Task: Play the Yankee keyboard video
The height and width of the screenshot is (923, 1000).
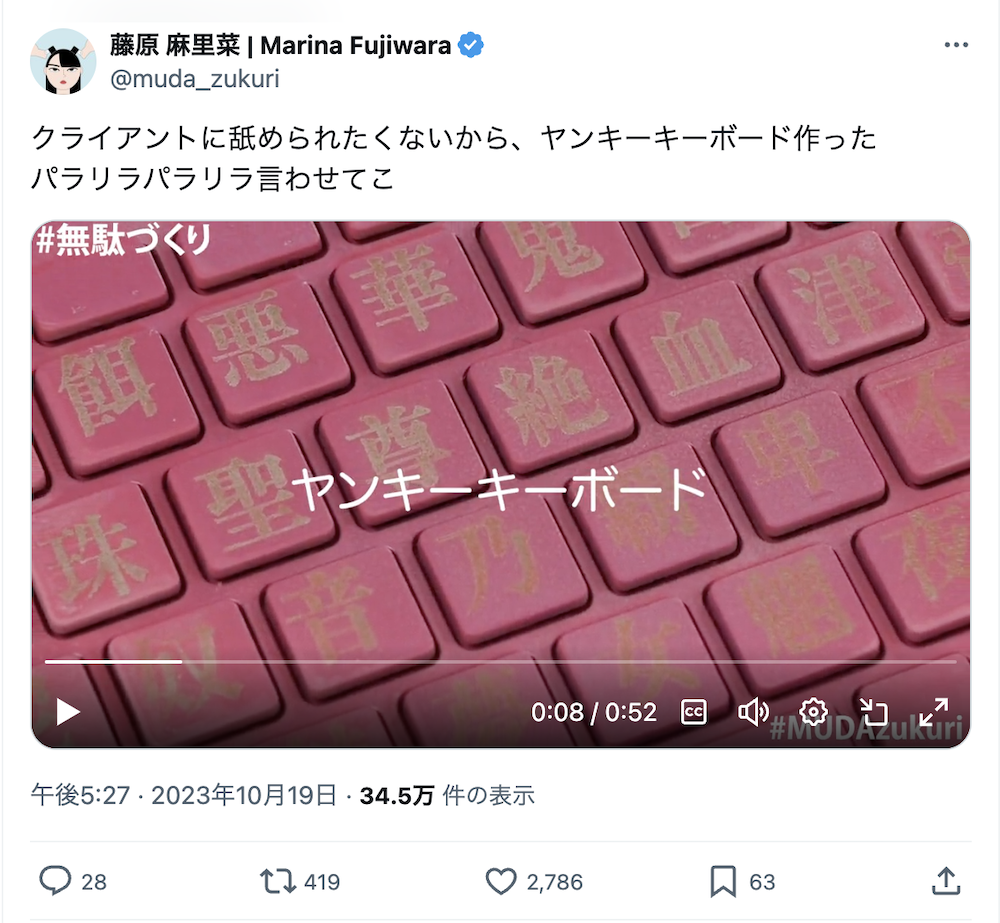Action: pyautogui.click(x=68, y=712)
